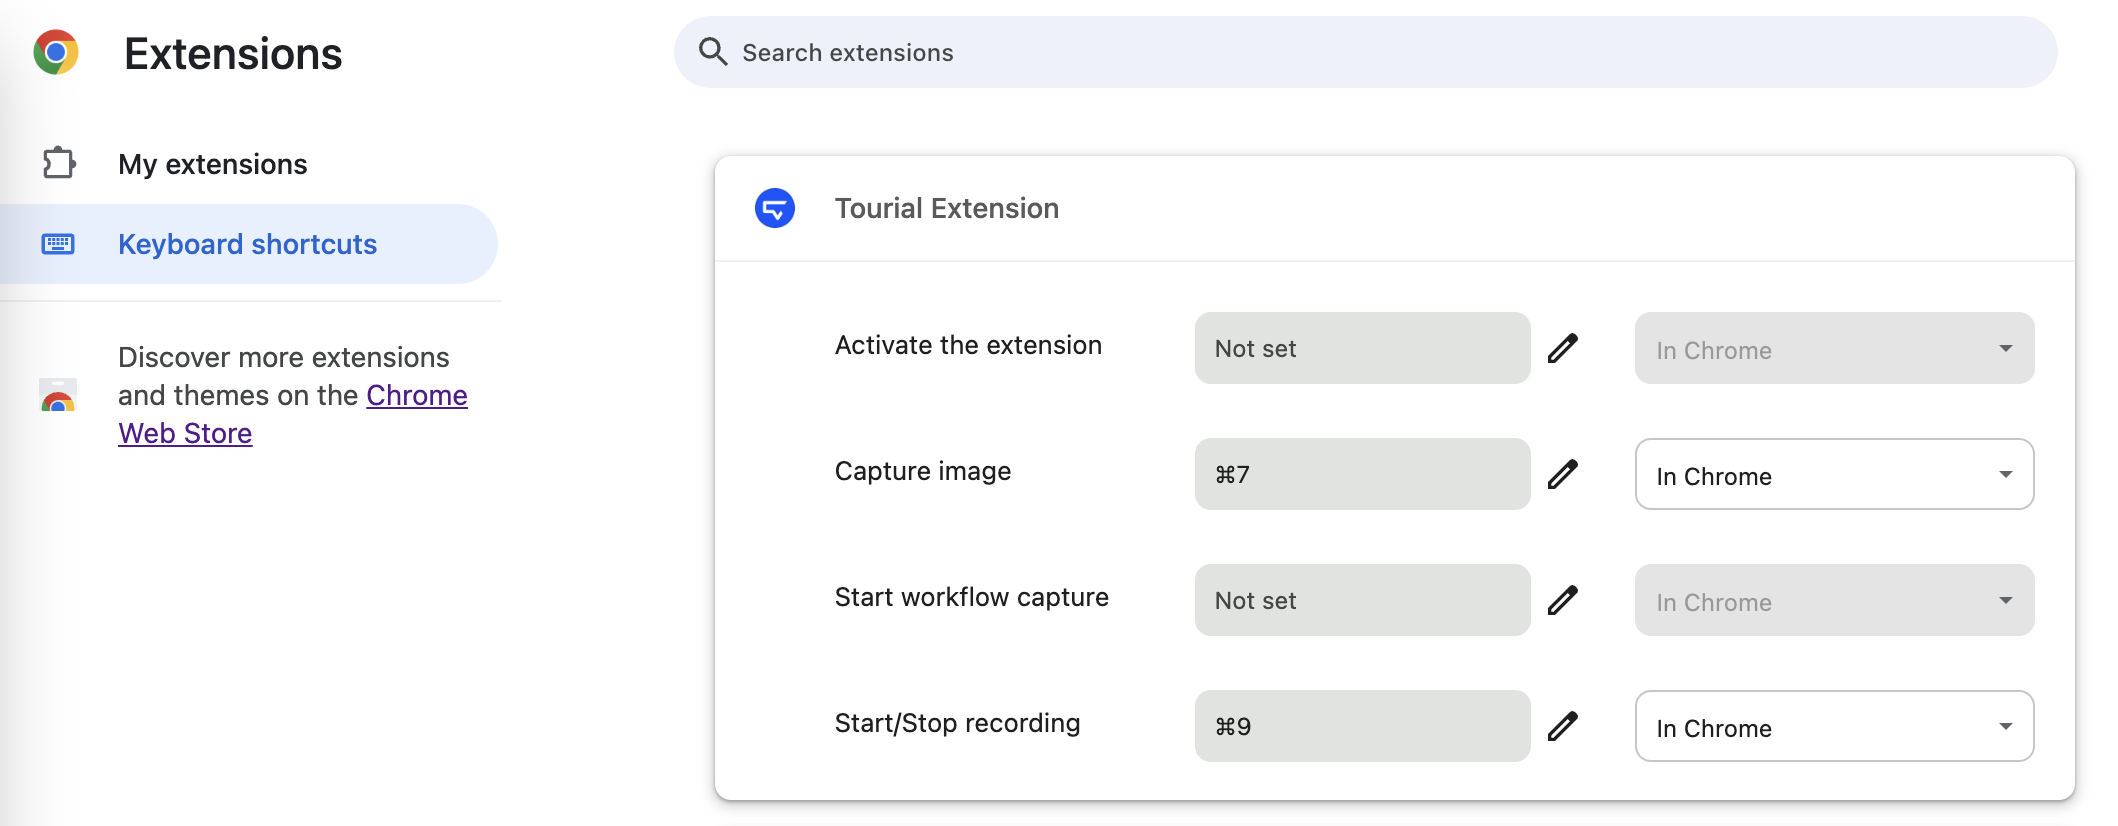Select the Keyboard shortcuts menu item
The width and height of the screenshot is (2118, 826).
[247, 244]
